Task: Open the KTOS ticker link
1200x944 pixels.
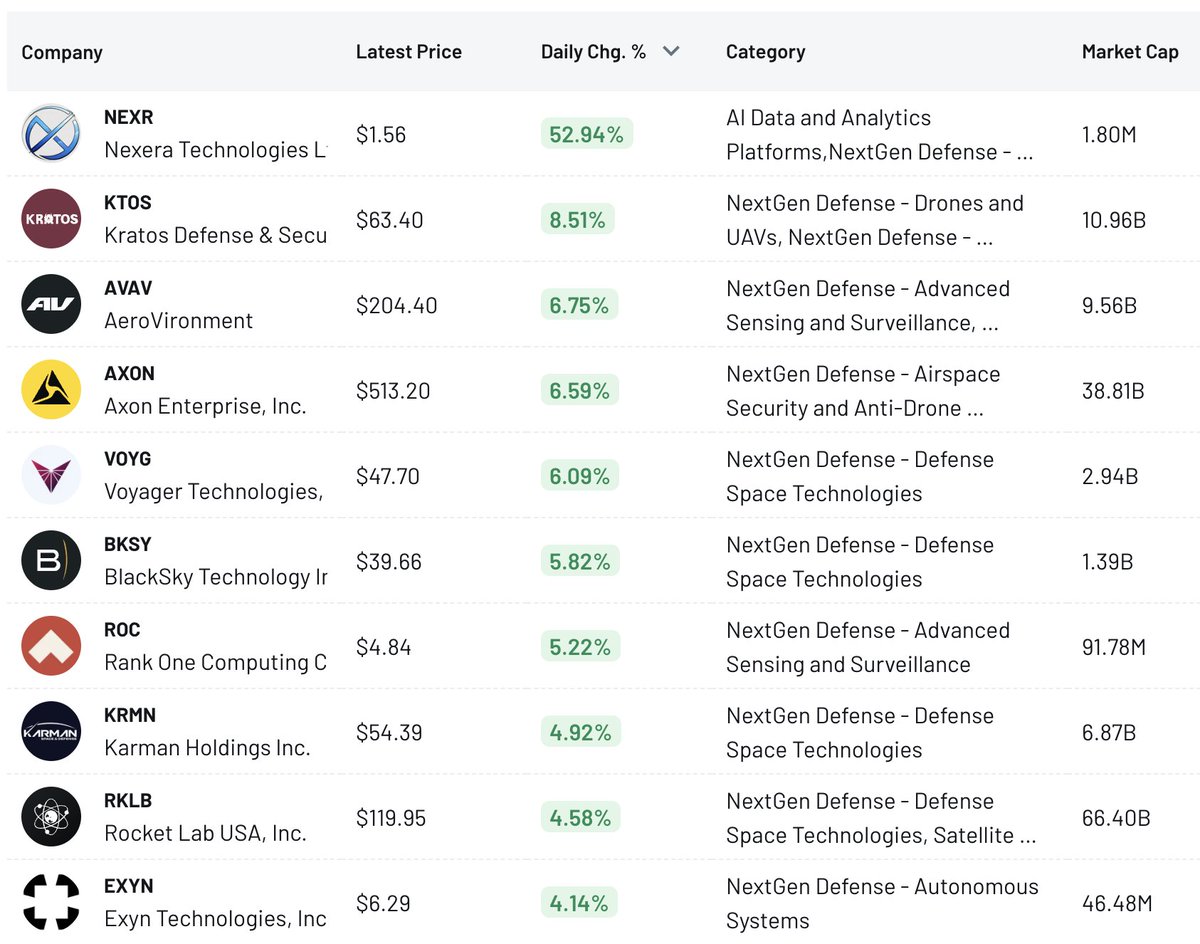Action: 128,203
